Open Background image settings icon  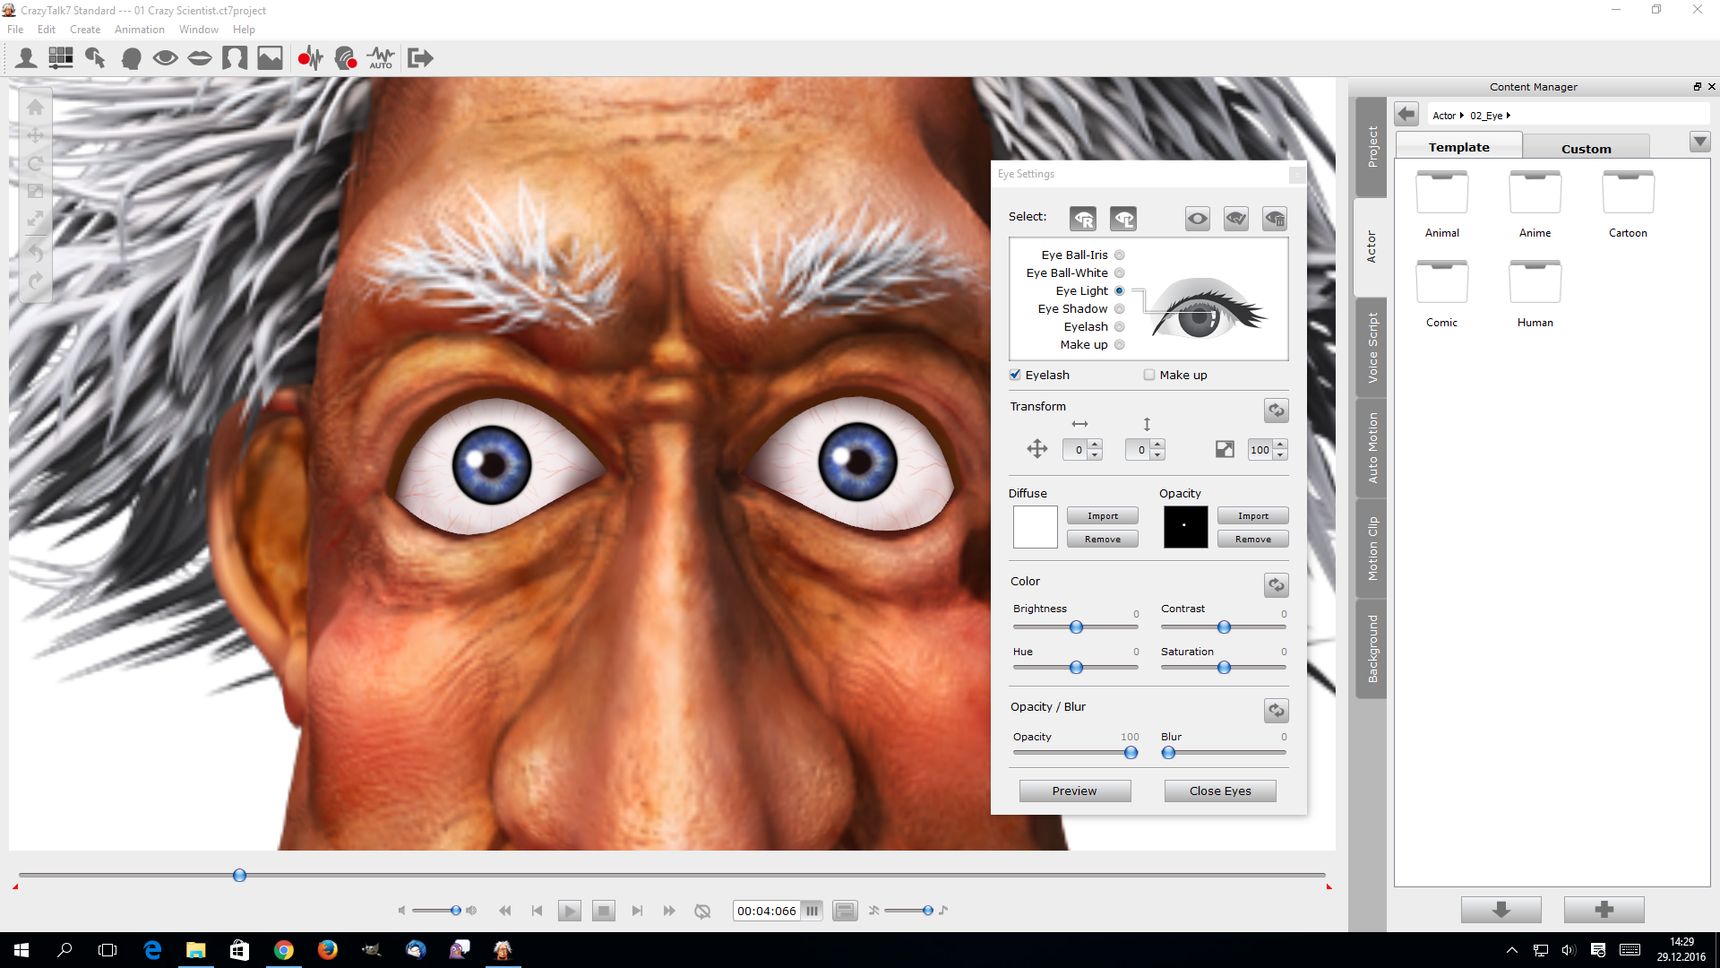click(x=270, y=58)
